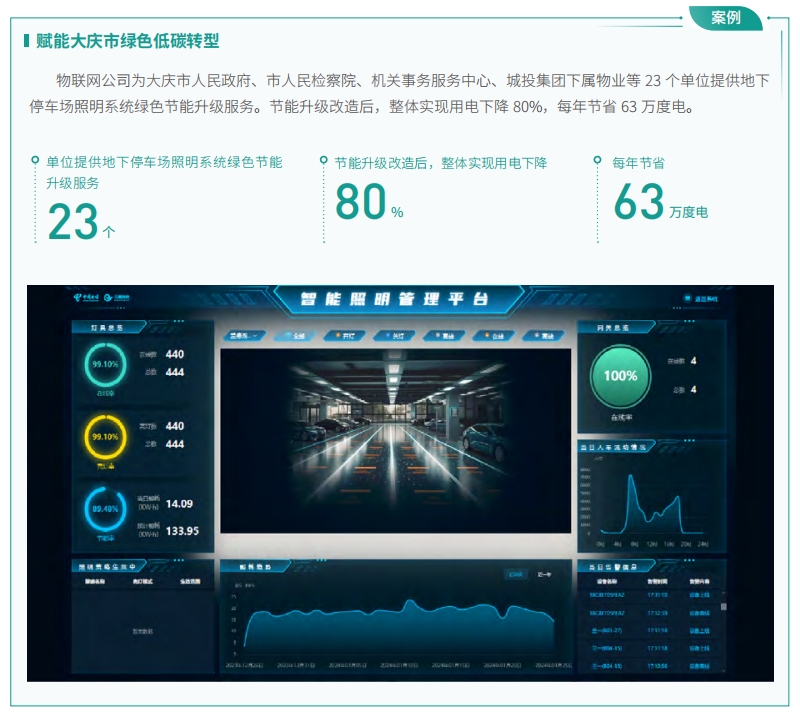800x719 pixels.
Task: Click the icon beside 进入系统 at top right
Action: tap(687, 298)
